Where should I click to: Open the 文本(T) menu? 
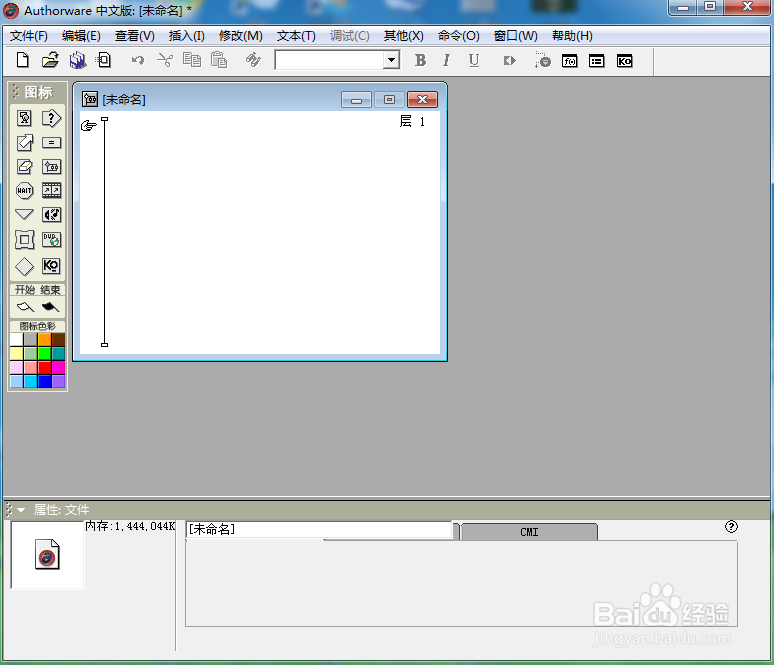point(296,36)
